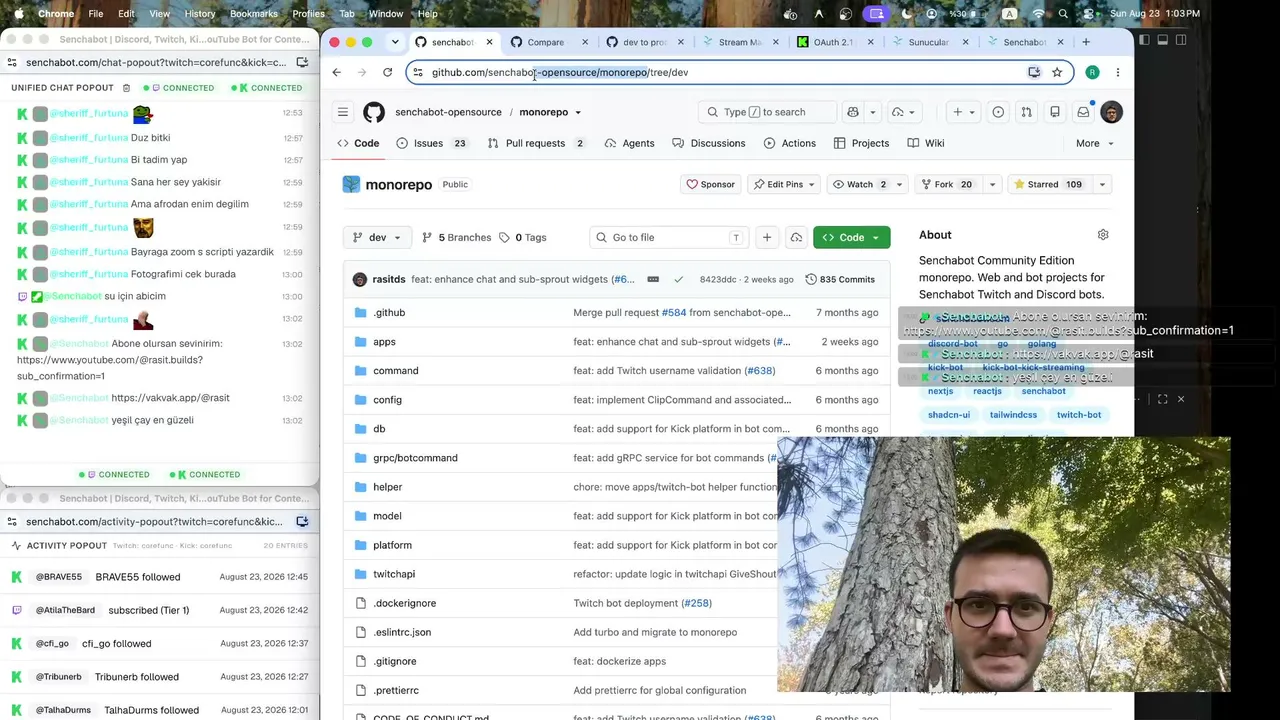The image size is (1280, 720).
Task: Click the tailwindcss topic tag
Action: click(1013, 415)
